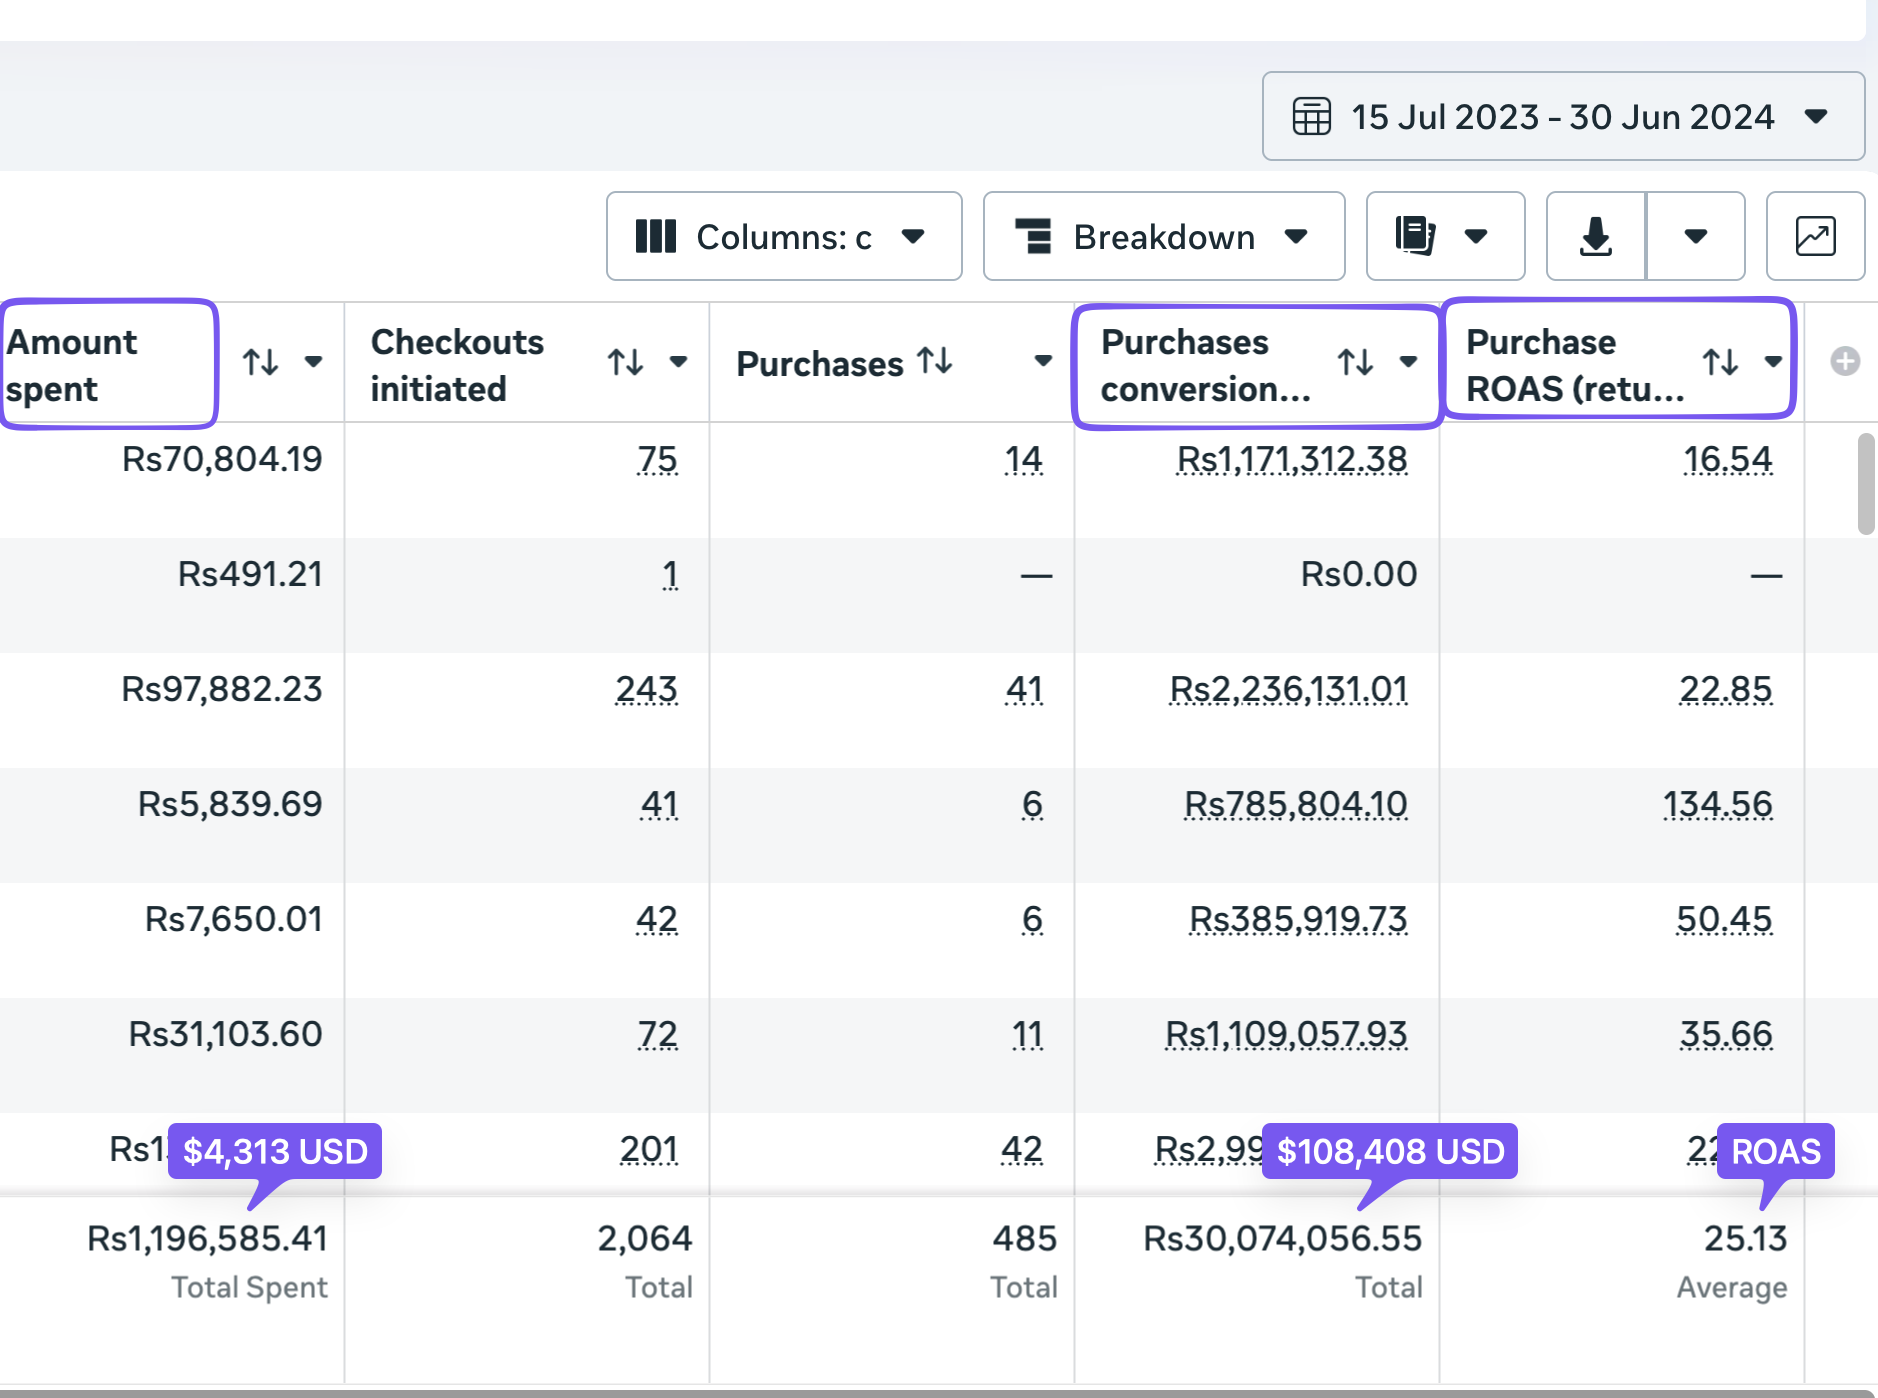Click ROAS value 35.66

(1726, 1034)
